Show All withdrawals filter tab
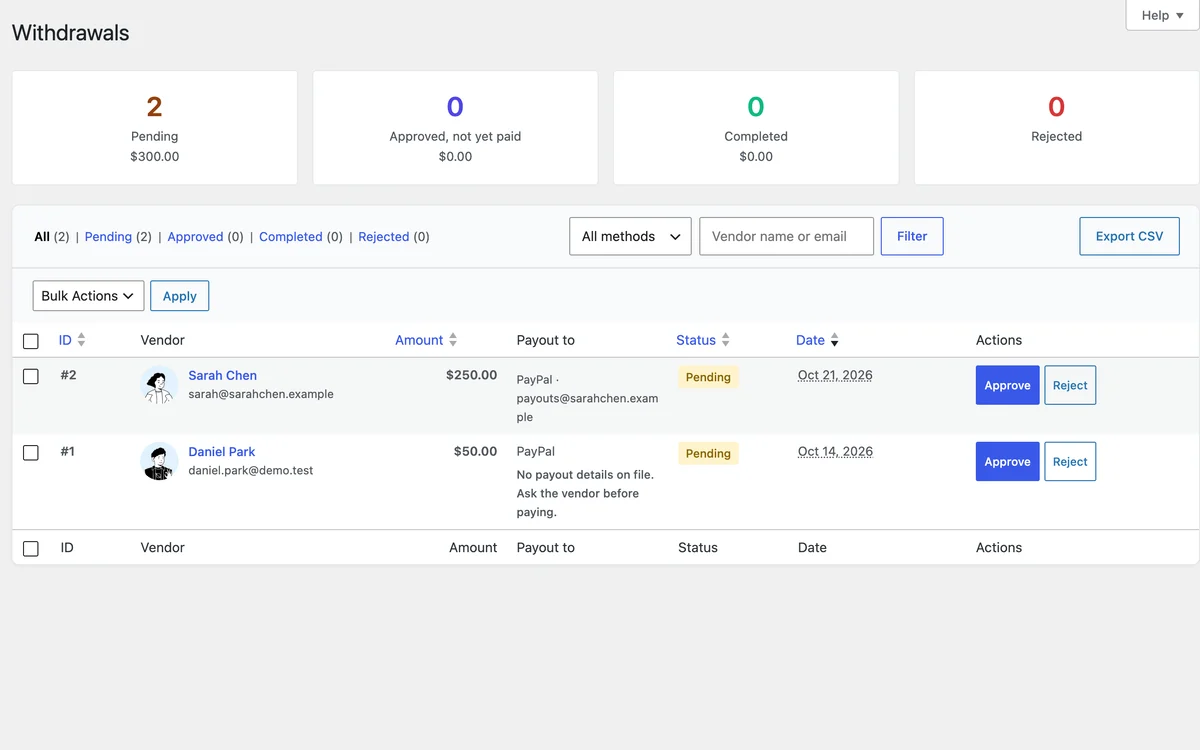Viewport: 1200px width, 750px height. [42, 237]
